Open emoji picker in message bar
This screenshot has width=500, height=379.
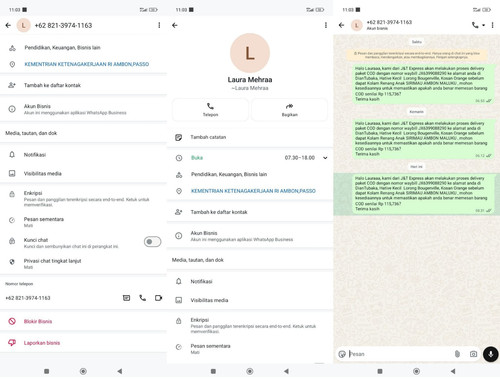pyautogui.click(x=342, y=354)
